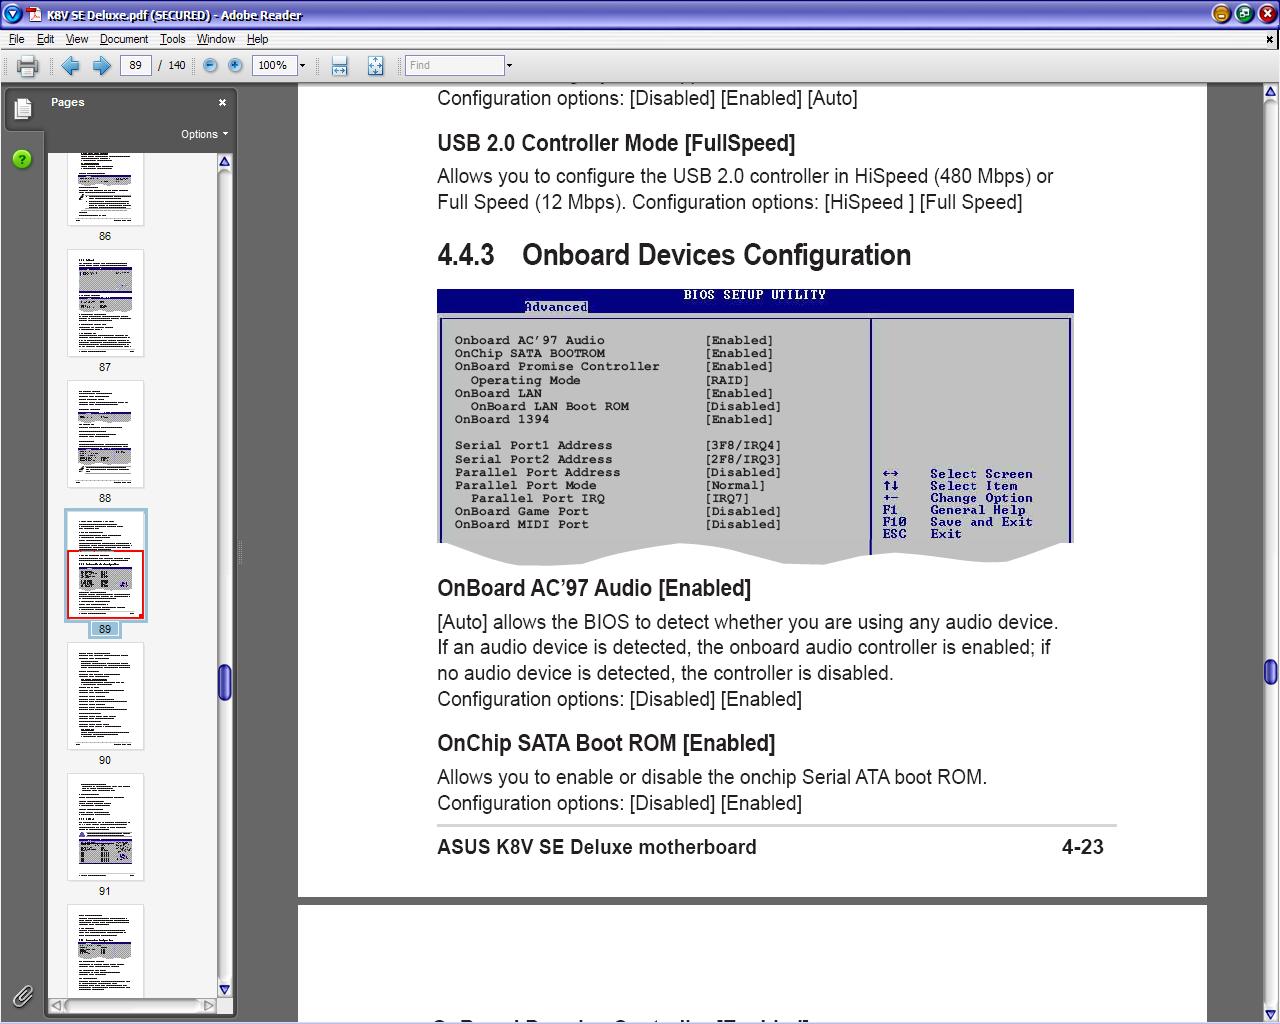Click the document scroll down arrow
This screenshot has height=1024, width=1280.
pyautogui.click(x=1270, y=1014)
